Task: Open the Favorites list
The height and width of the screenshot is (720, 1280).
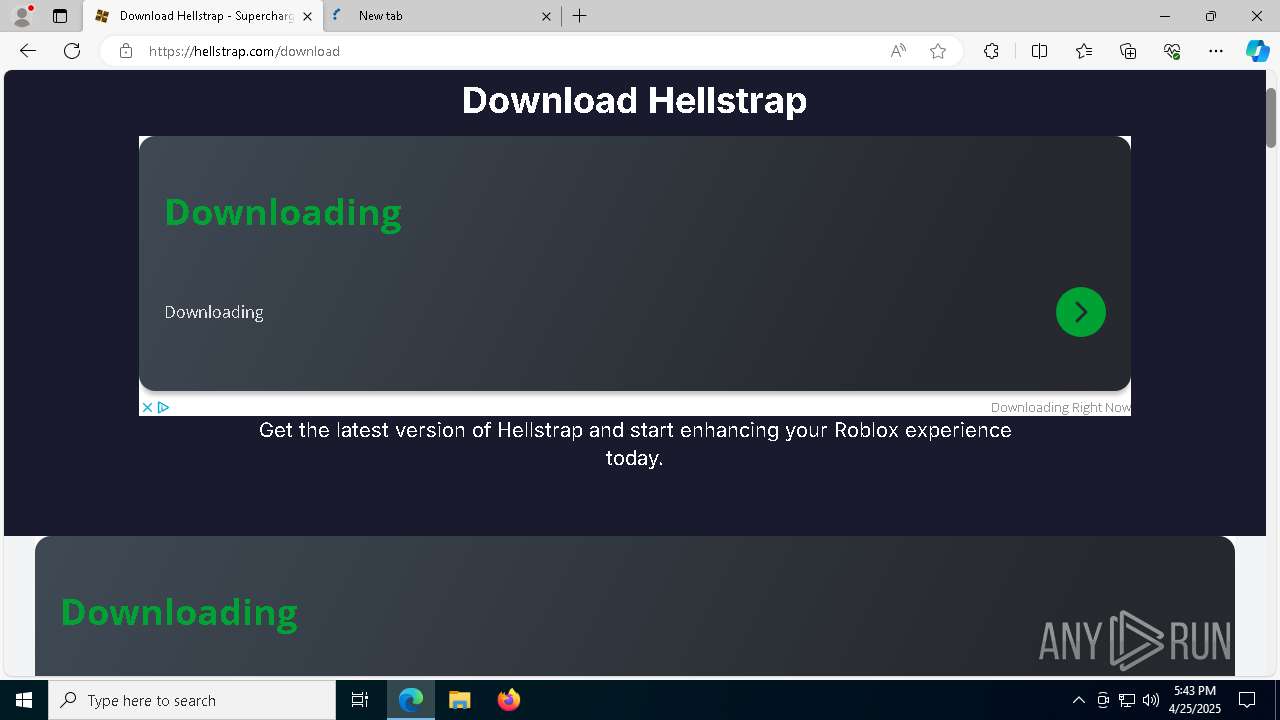Action: [x=1084, y=51]
